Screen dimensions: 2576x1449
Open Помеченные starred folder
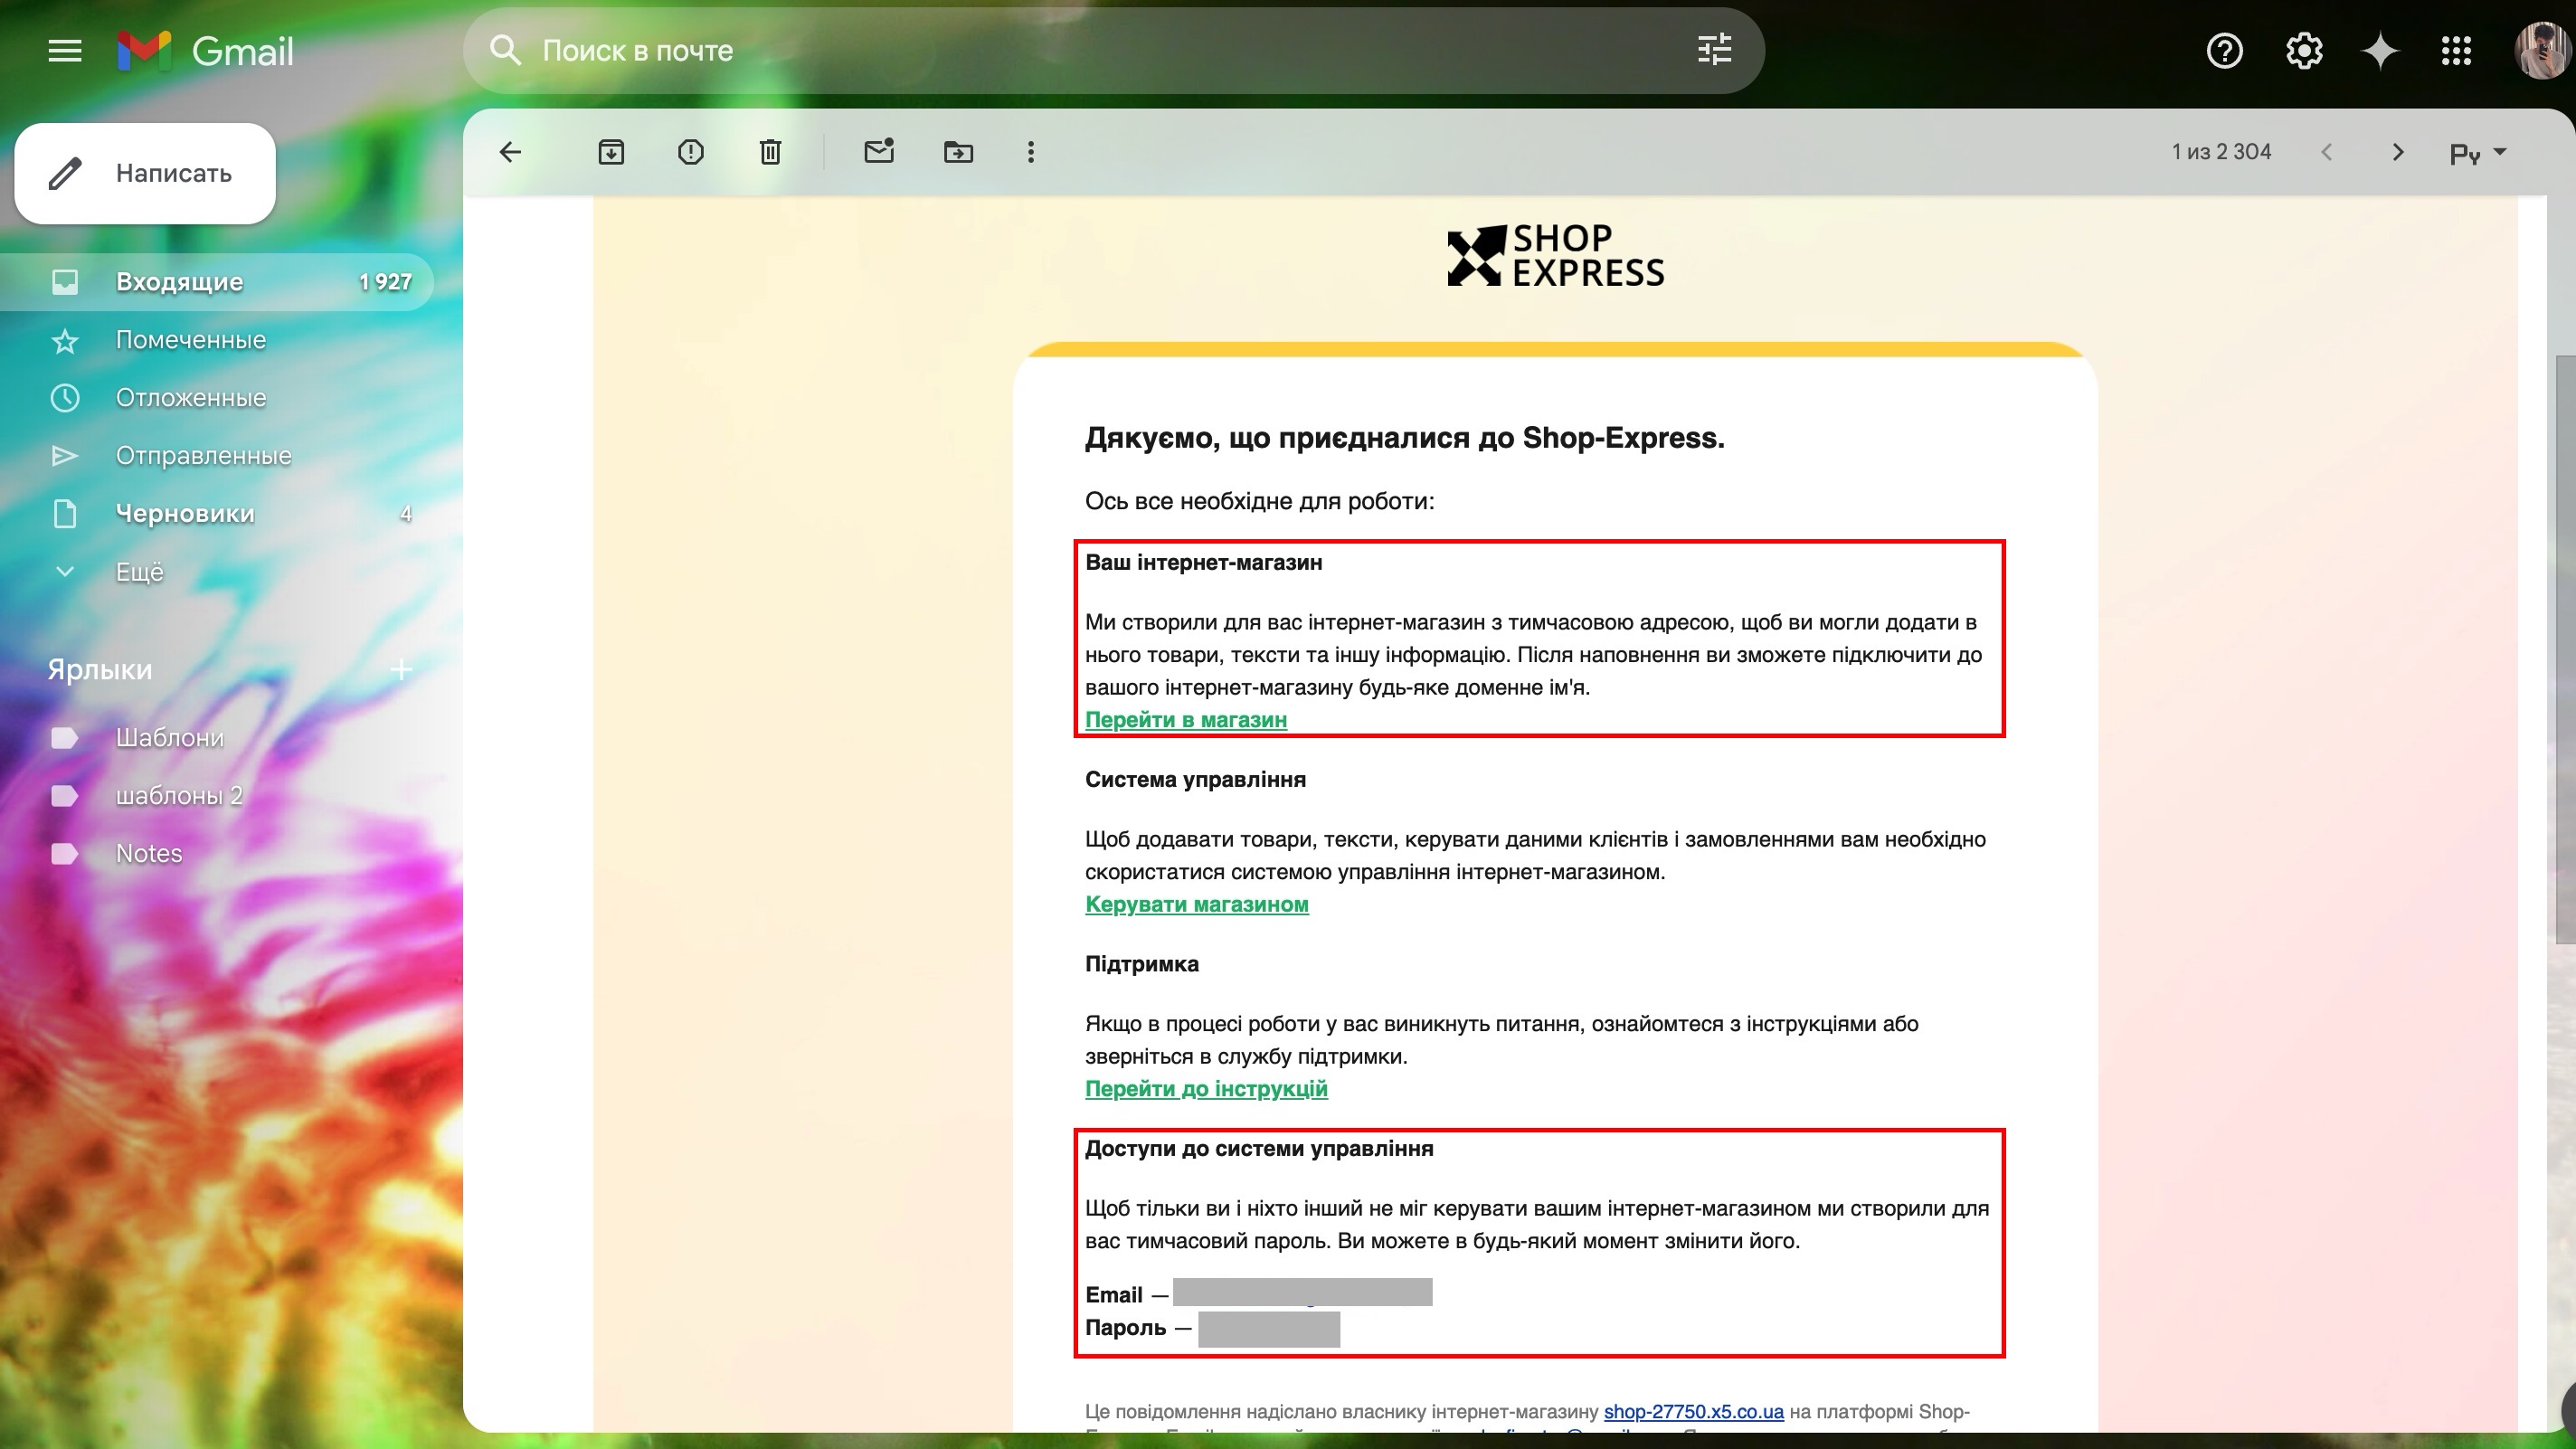(x=217, y=340)
